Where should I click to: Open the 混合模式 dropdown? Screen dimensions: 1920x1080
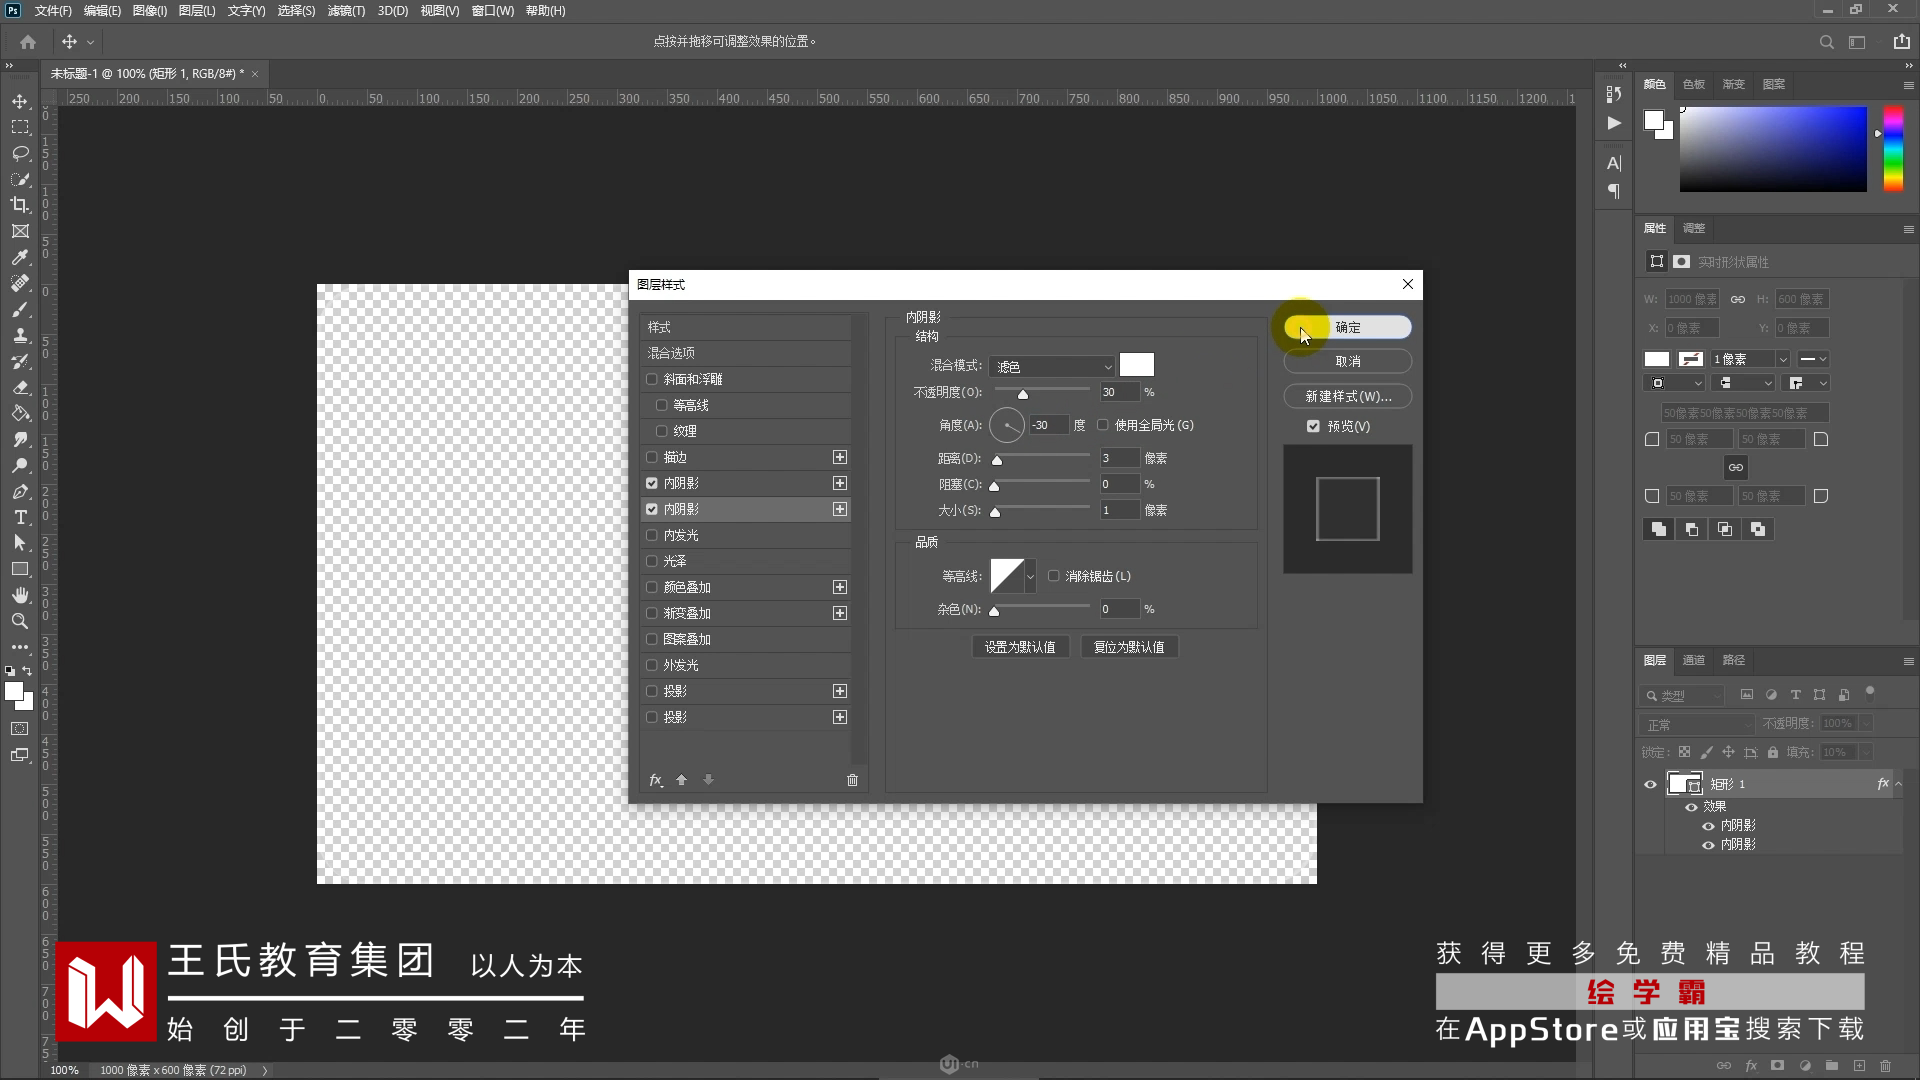point(1052,367)
